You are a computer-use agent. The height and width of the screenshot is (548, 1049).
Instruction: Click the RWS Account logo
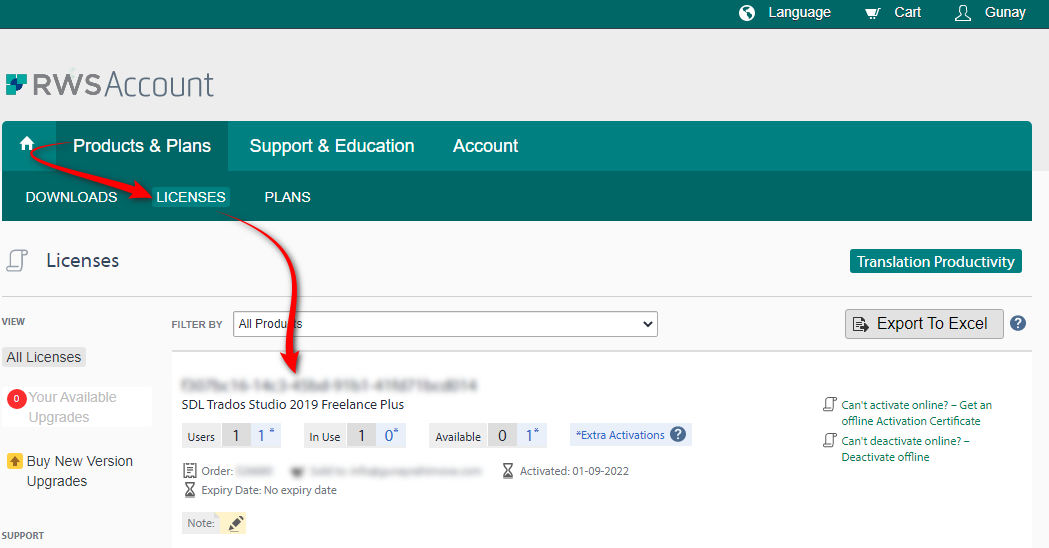110,84
